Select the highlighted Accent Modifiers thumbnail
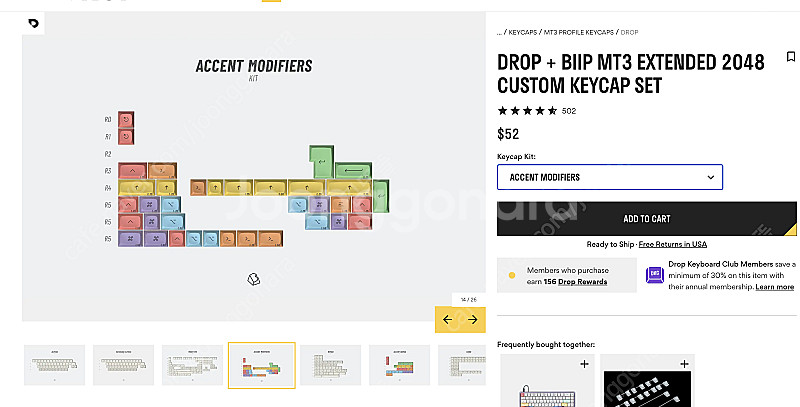800x407 pixels. (262, 365)
